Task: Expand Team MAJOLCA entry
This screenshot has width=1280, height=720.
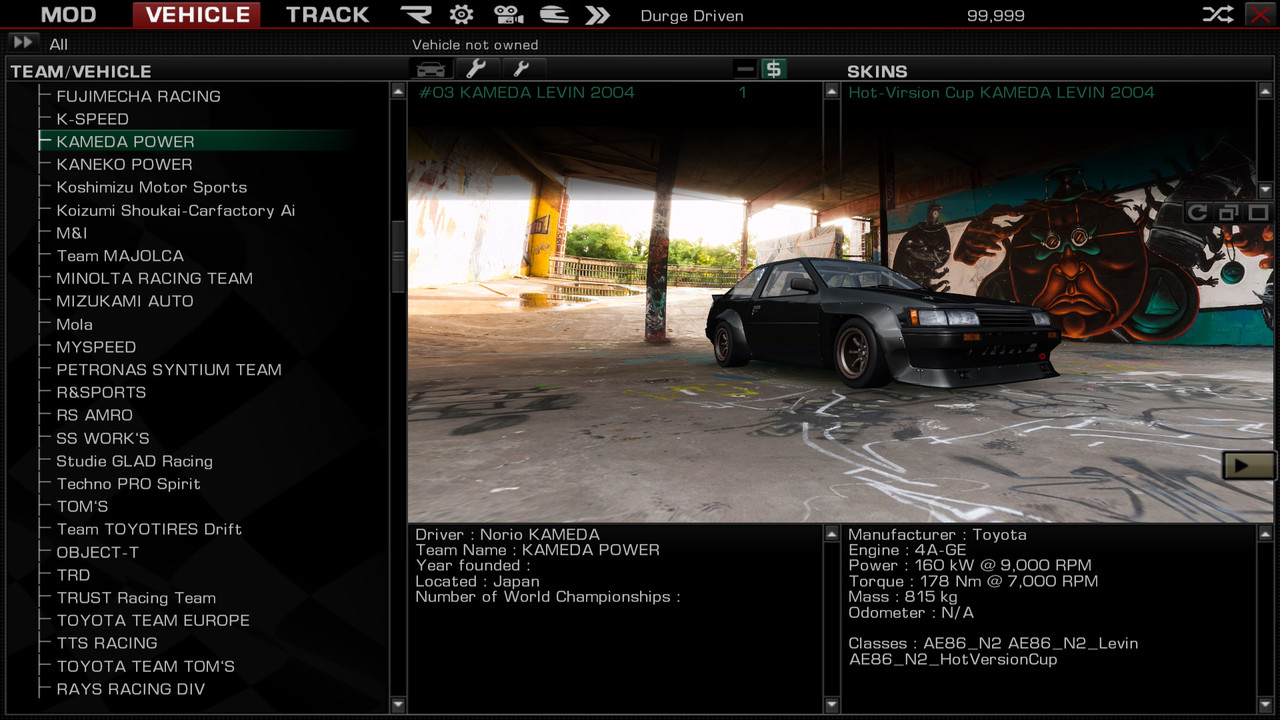Action: (120, 256)
